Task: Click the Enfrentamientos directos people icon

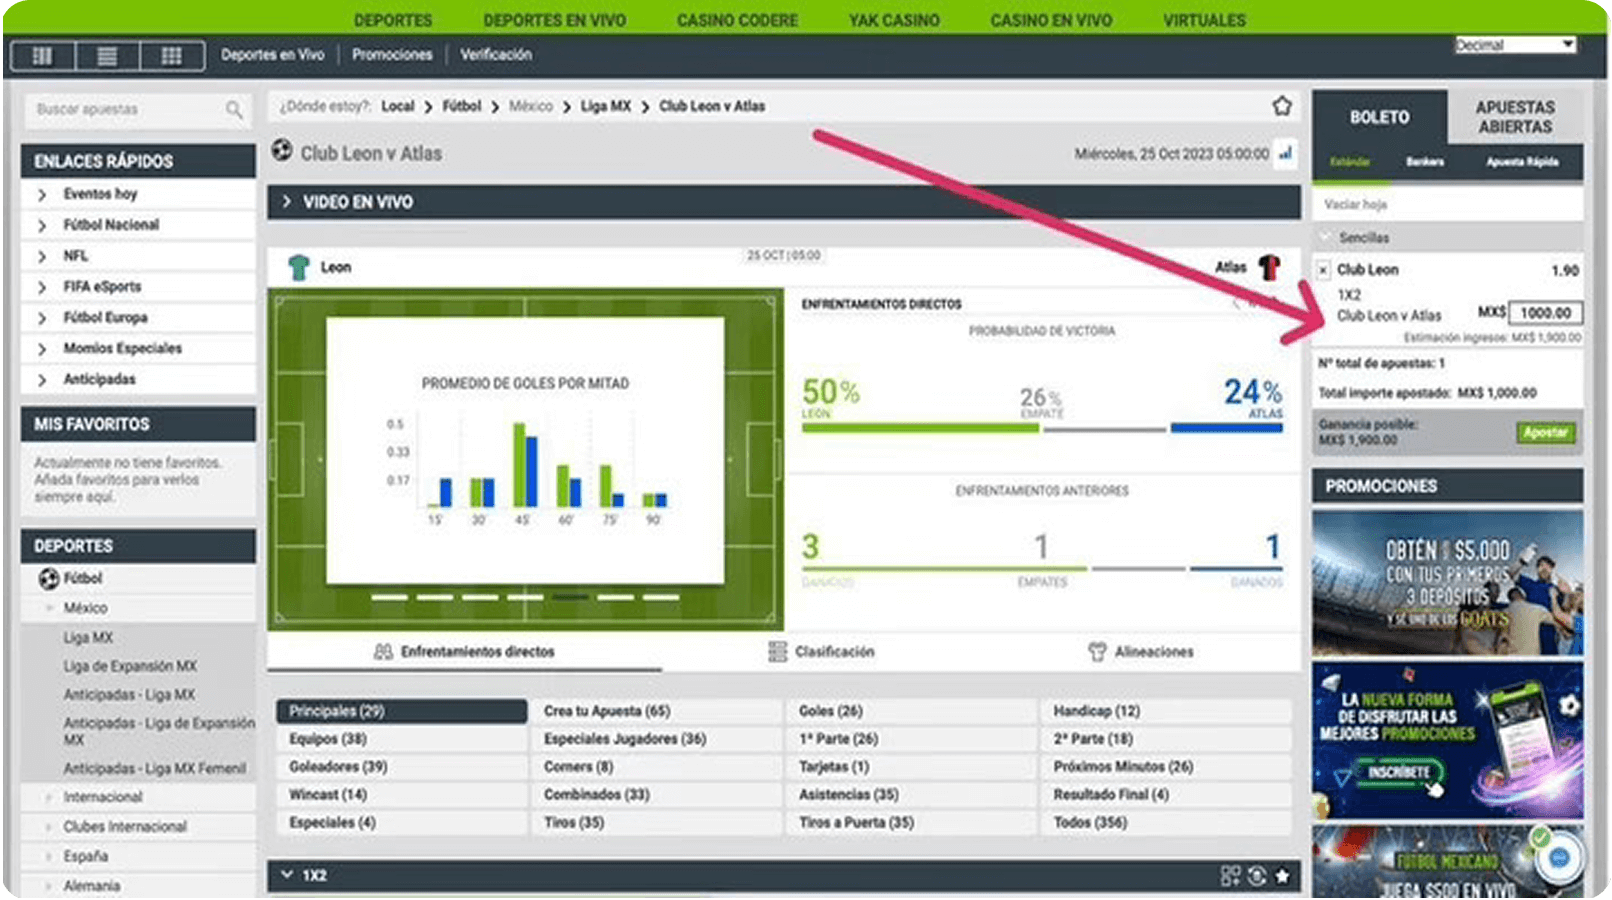Action: (x=383, y=652)
